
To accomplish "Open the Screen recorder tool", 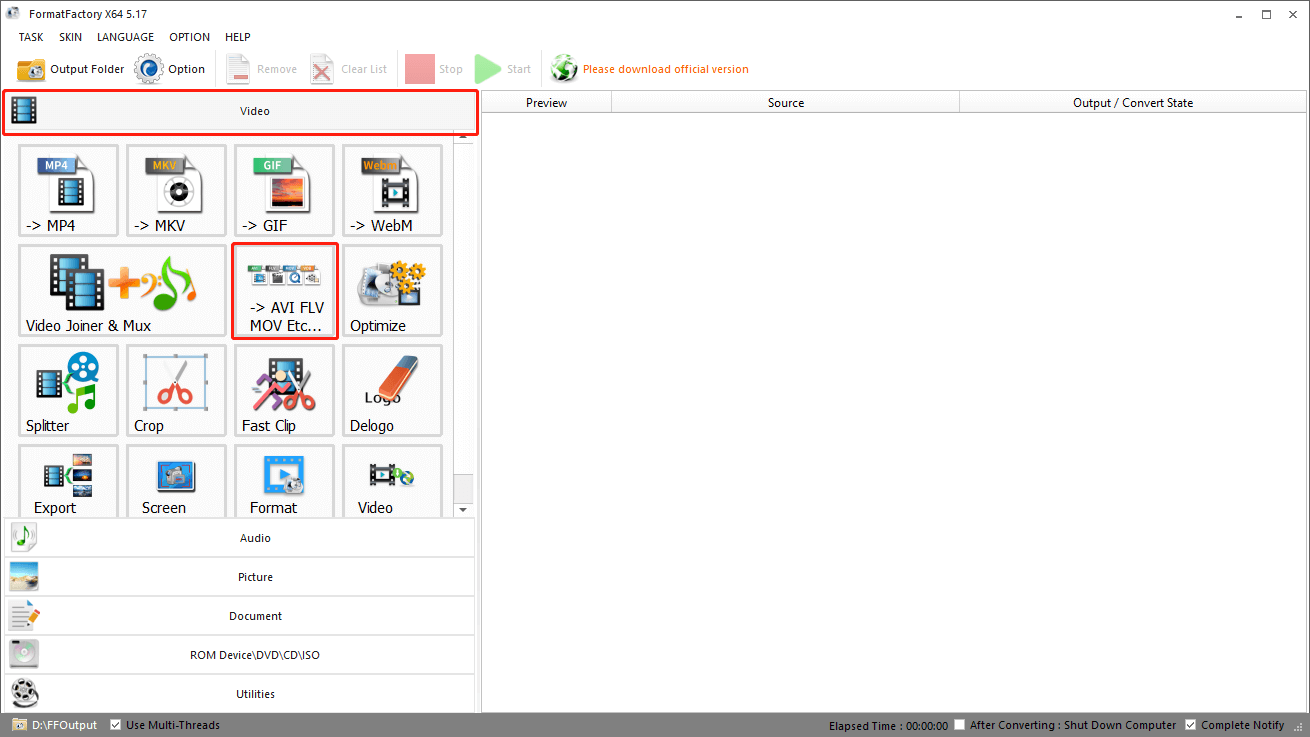I will (176, 481).
